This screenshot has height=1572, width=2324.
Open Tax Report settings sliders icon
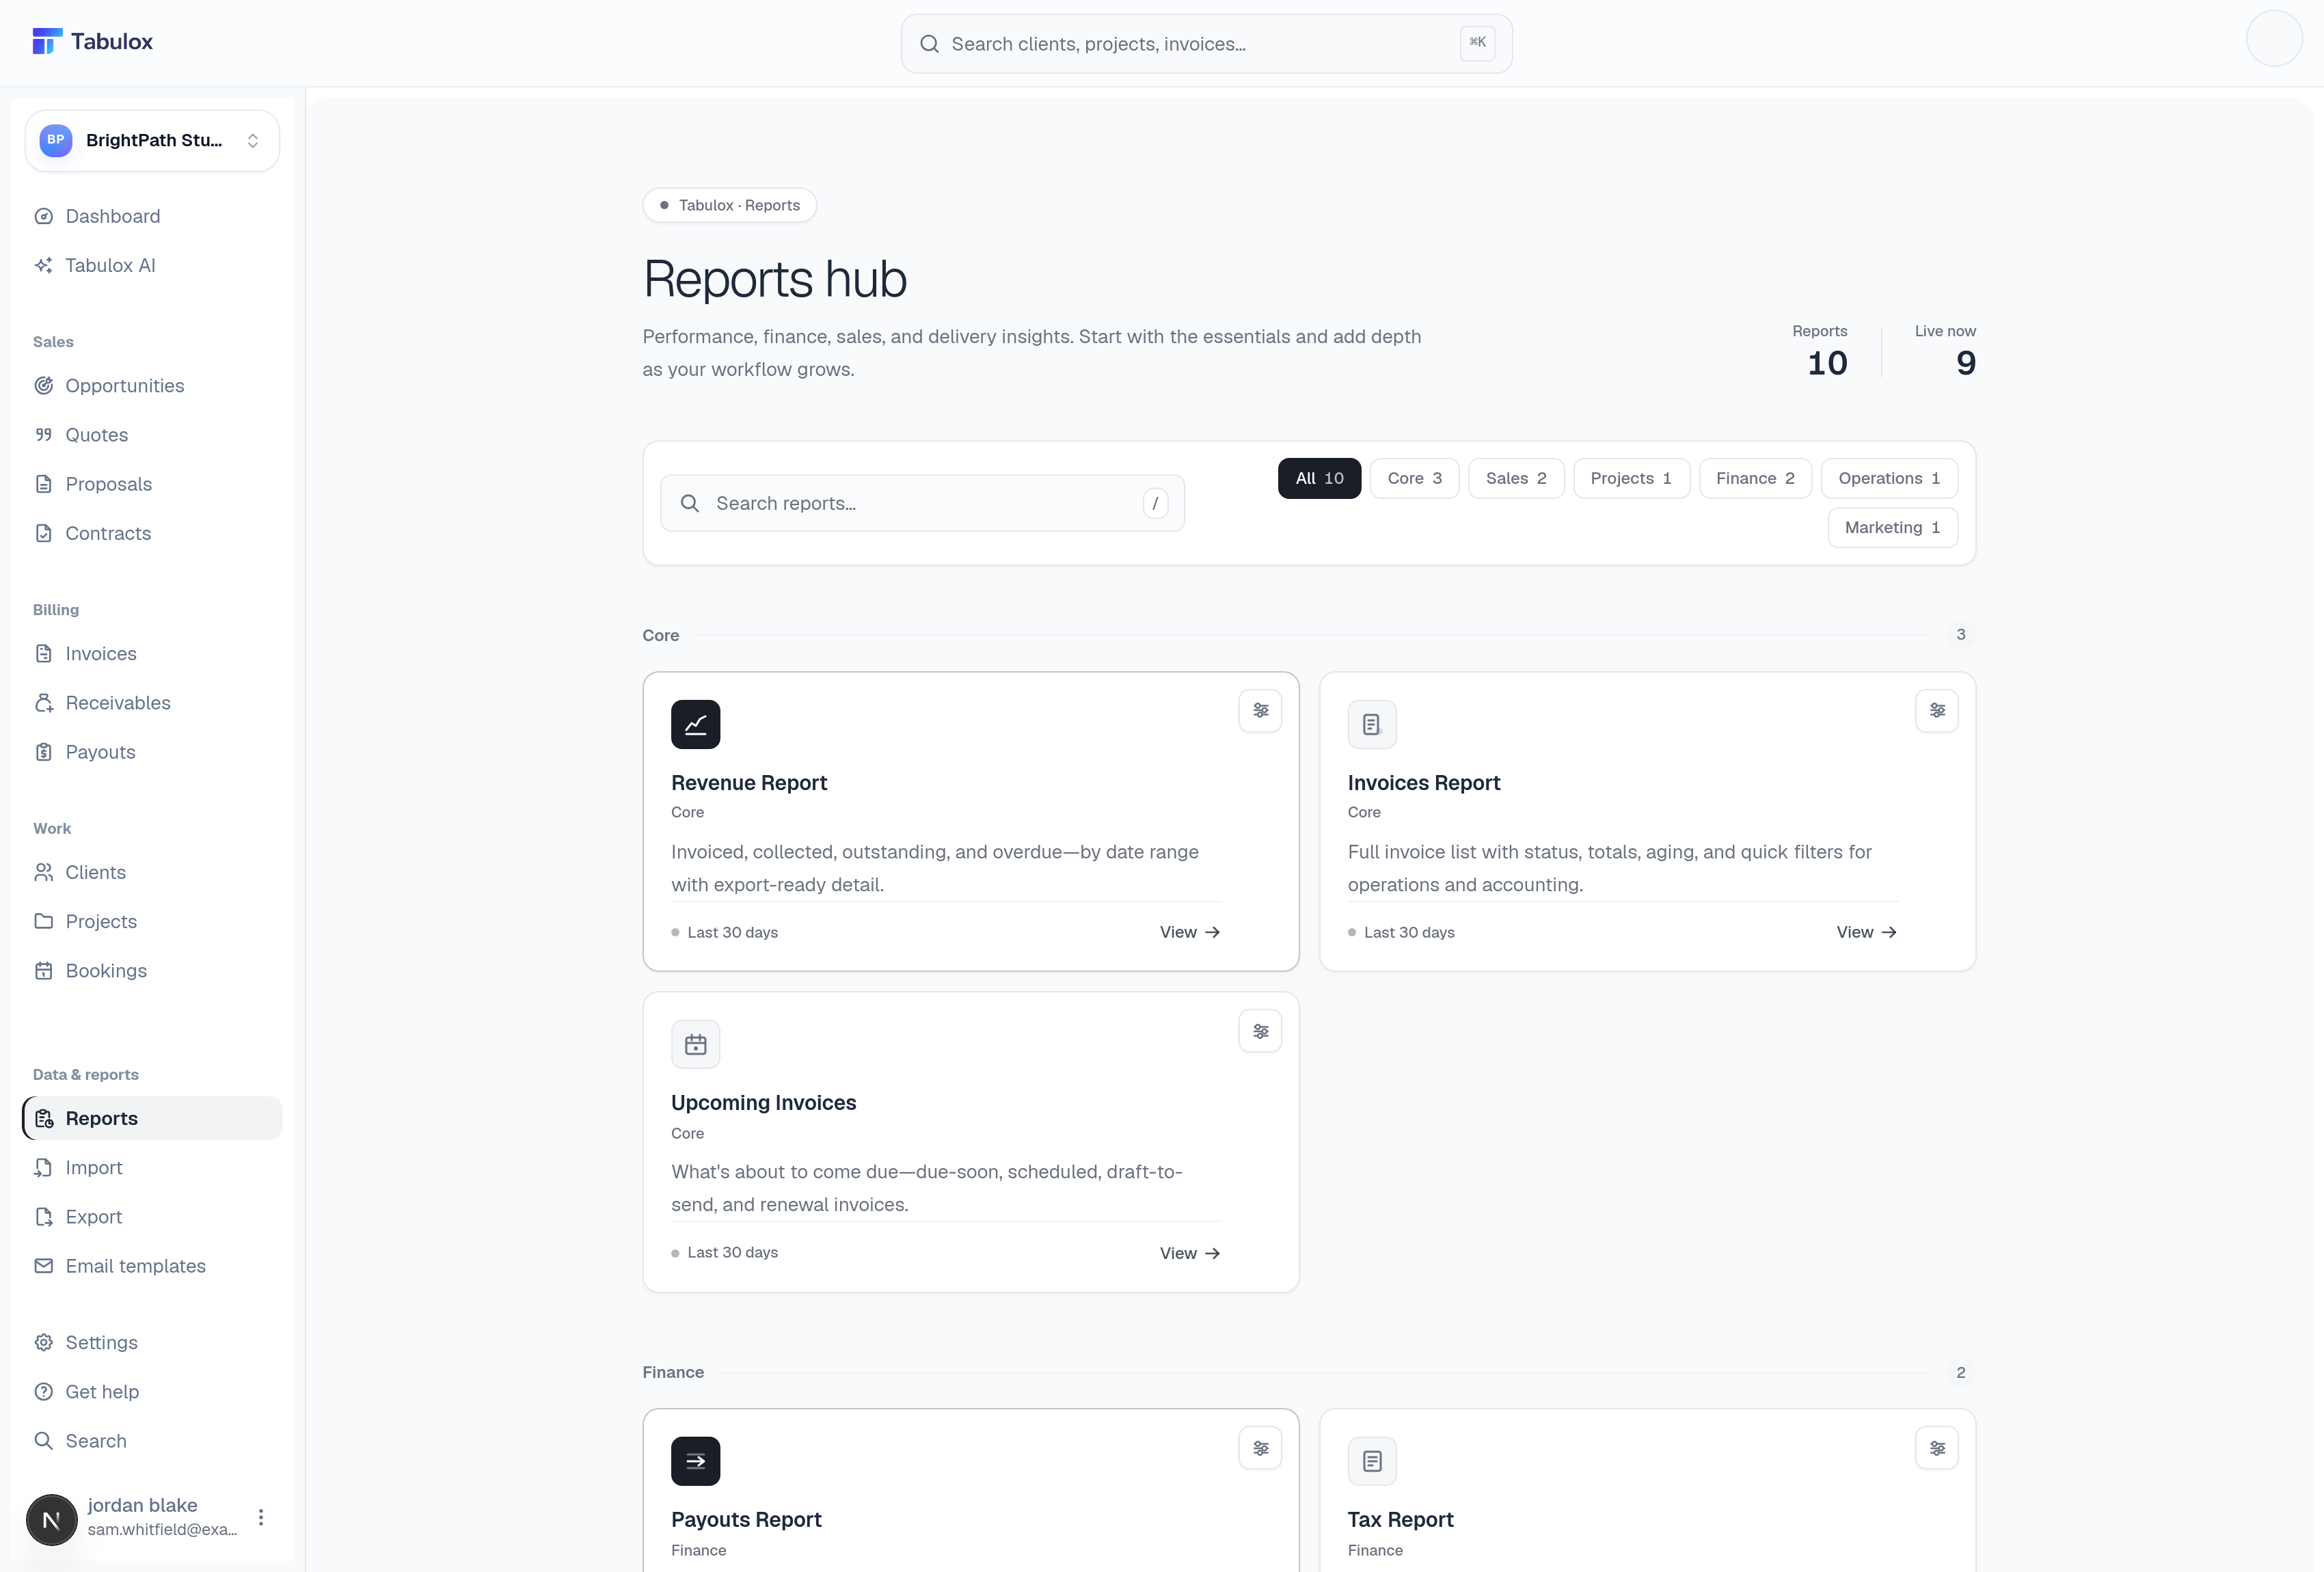pyautogui.click(x=1937, y=1448)
